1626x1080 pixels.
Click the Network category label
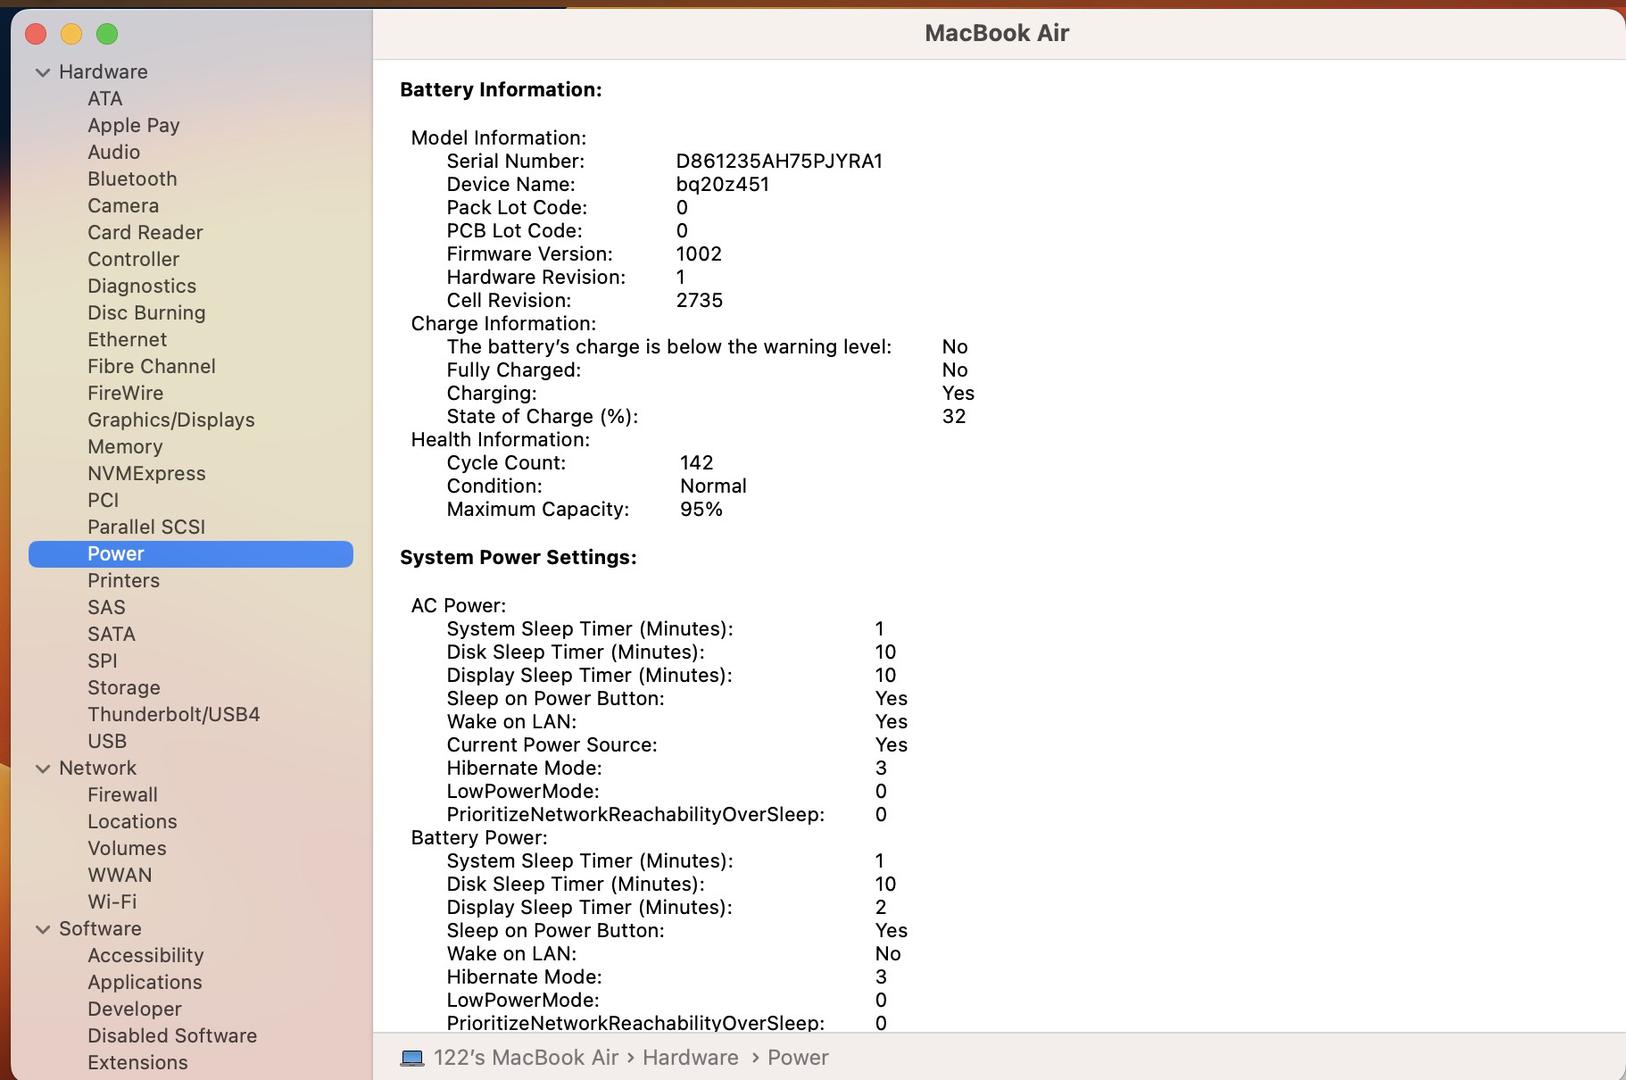(x=97, y=768)
